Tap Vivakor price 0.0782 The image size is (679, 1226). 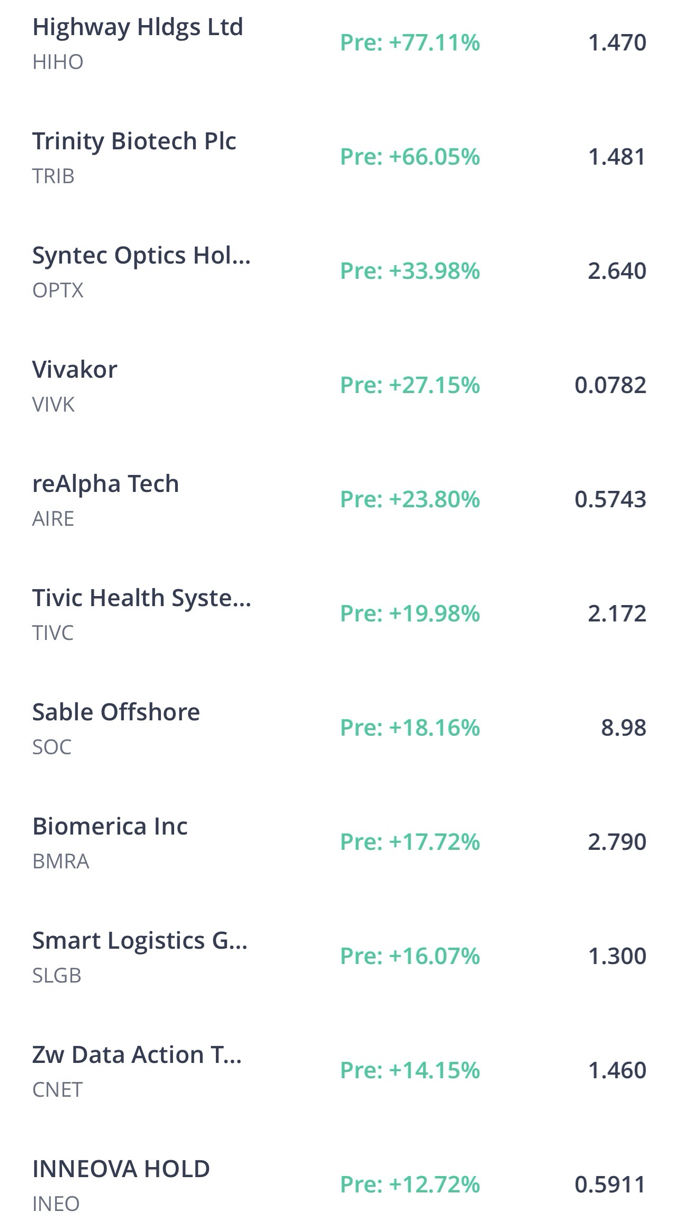(x=611, y=385)
